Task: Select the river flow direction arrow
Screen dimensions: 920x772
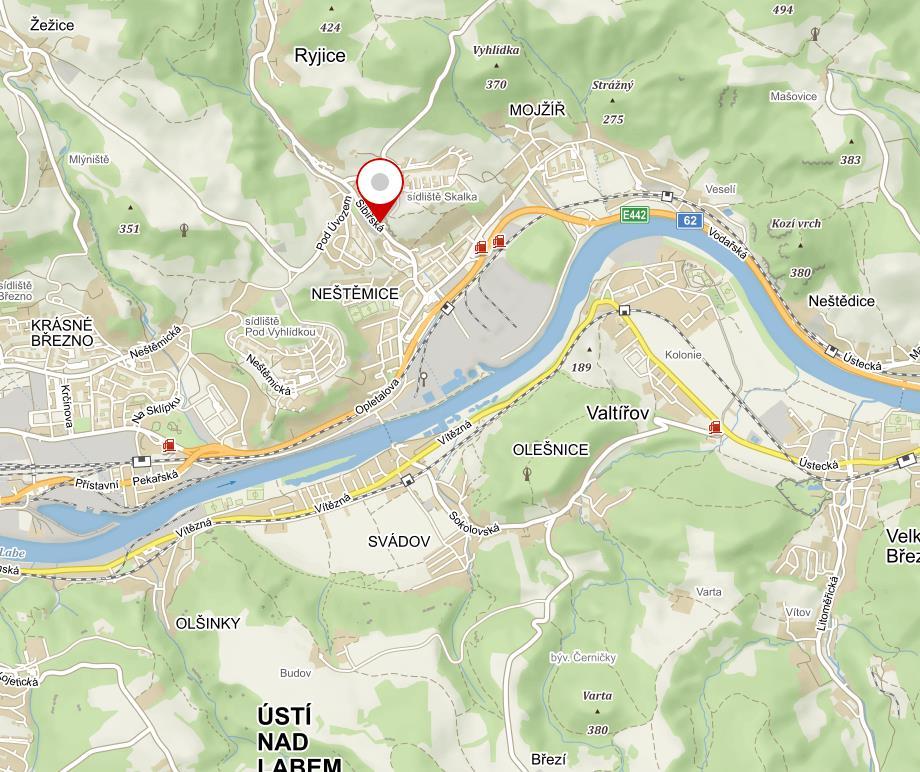Action: 226,483
